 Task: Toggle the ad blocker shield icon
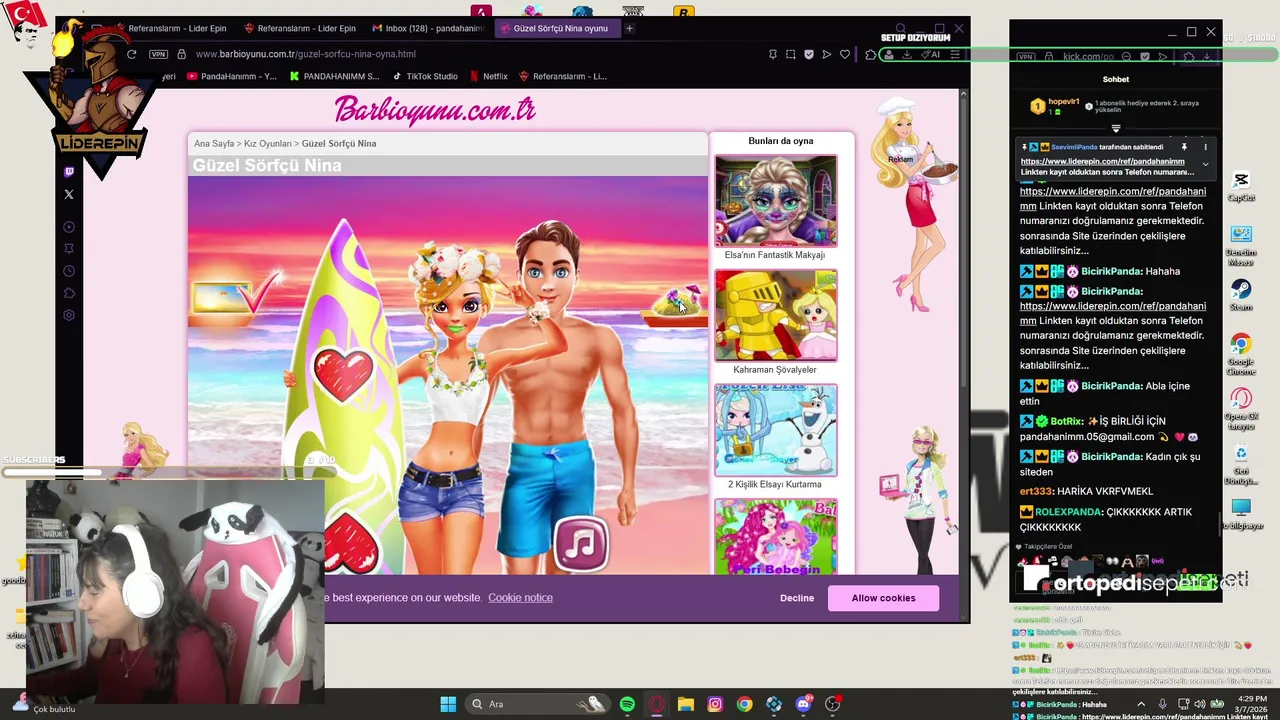point(808,54)
